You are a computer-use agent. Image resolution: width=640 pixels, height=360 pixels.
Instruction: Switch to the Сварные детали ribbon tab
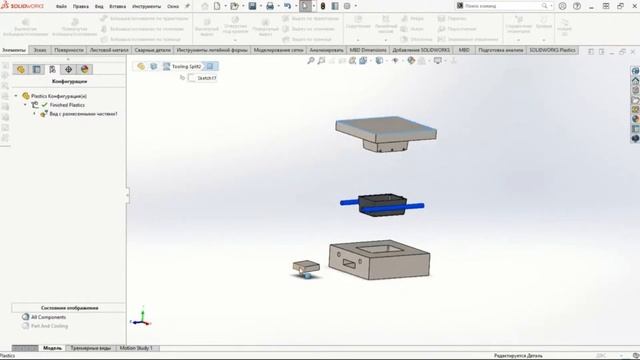point(153,50)
